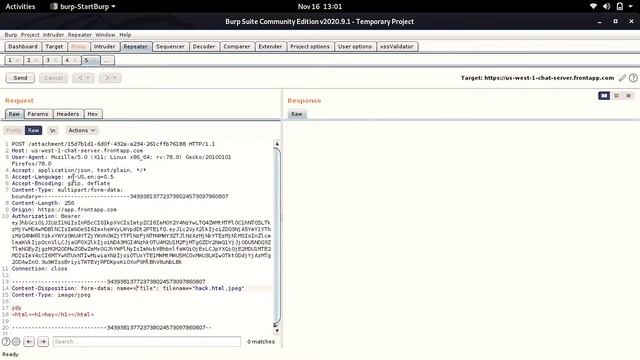
Task: Go back in Repeater history
Action: pos(83,78)
